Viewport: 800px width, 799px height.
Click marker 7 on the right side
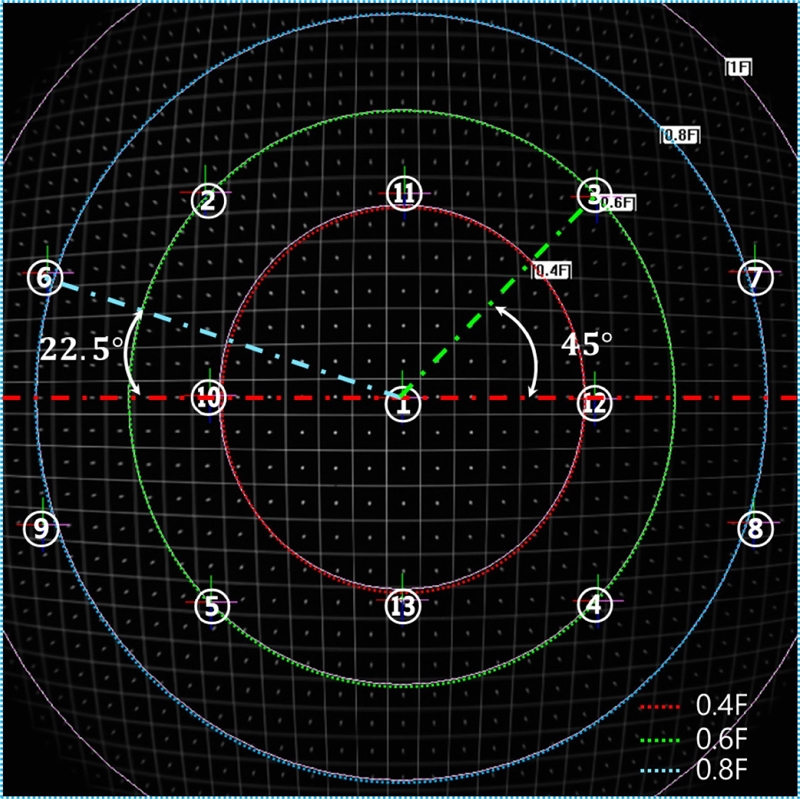pos(755,277)
